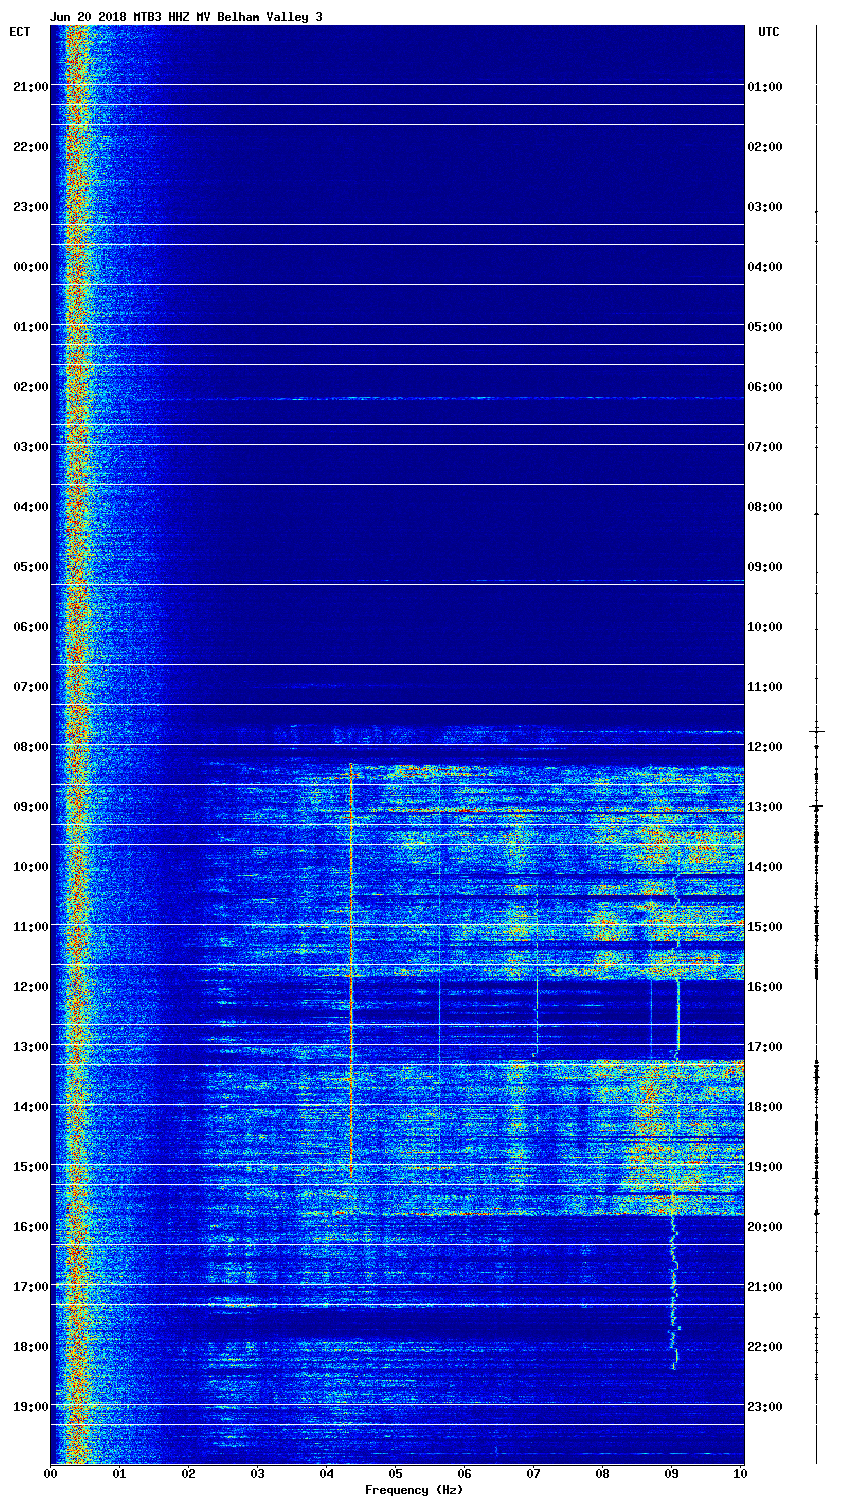Select the 22:00 tick on the ECT axis

30,147
